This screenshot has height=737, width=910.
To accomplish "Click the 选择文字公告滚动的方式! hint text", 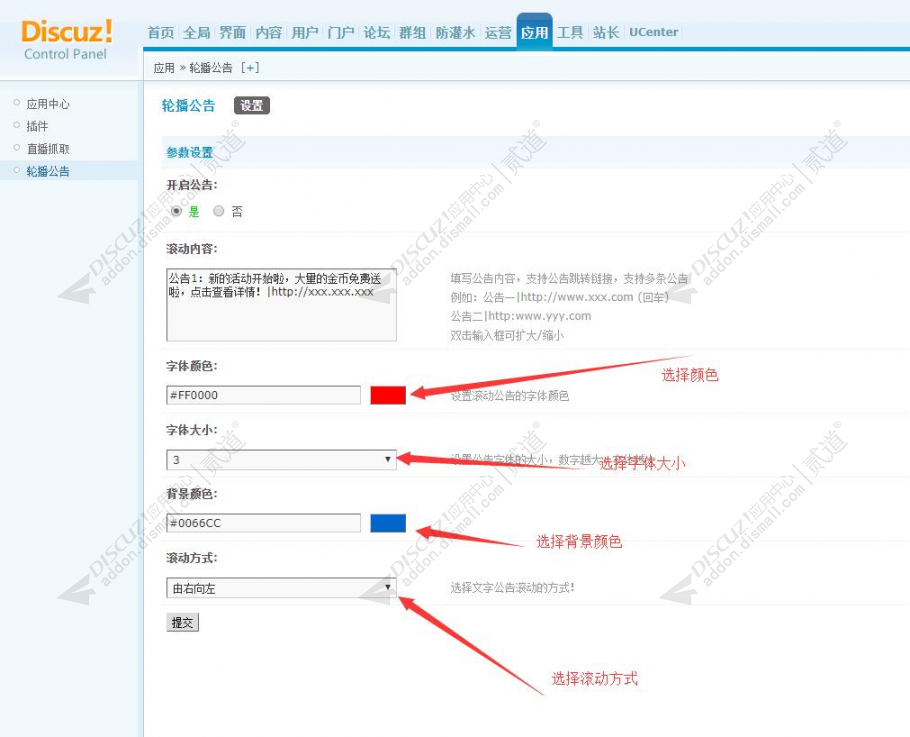I will click(x=512, y=588).
